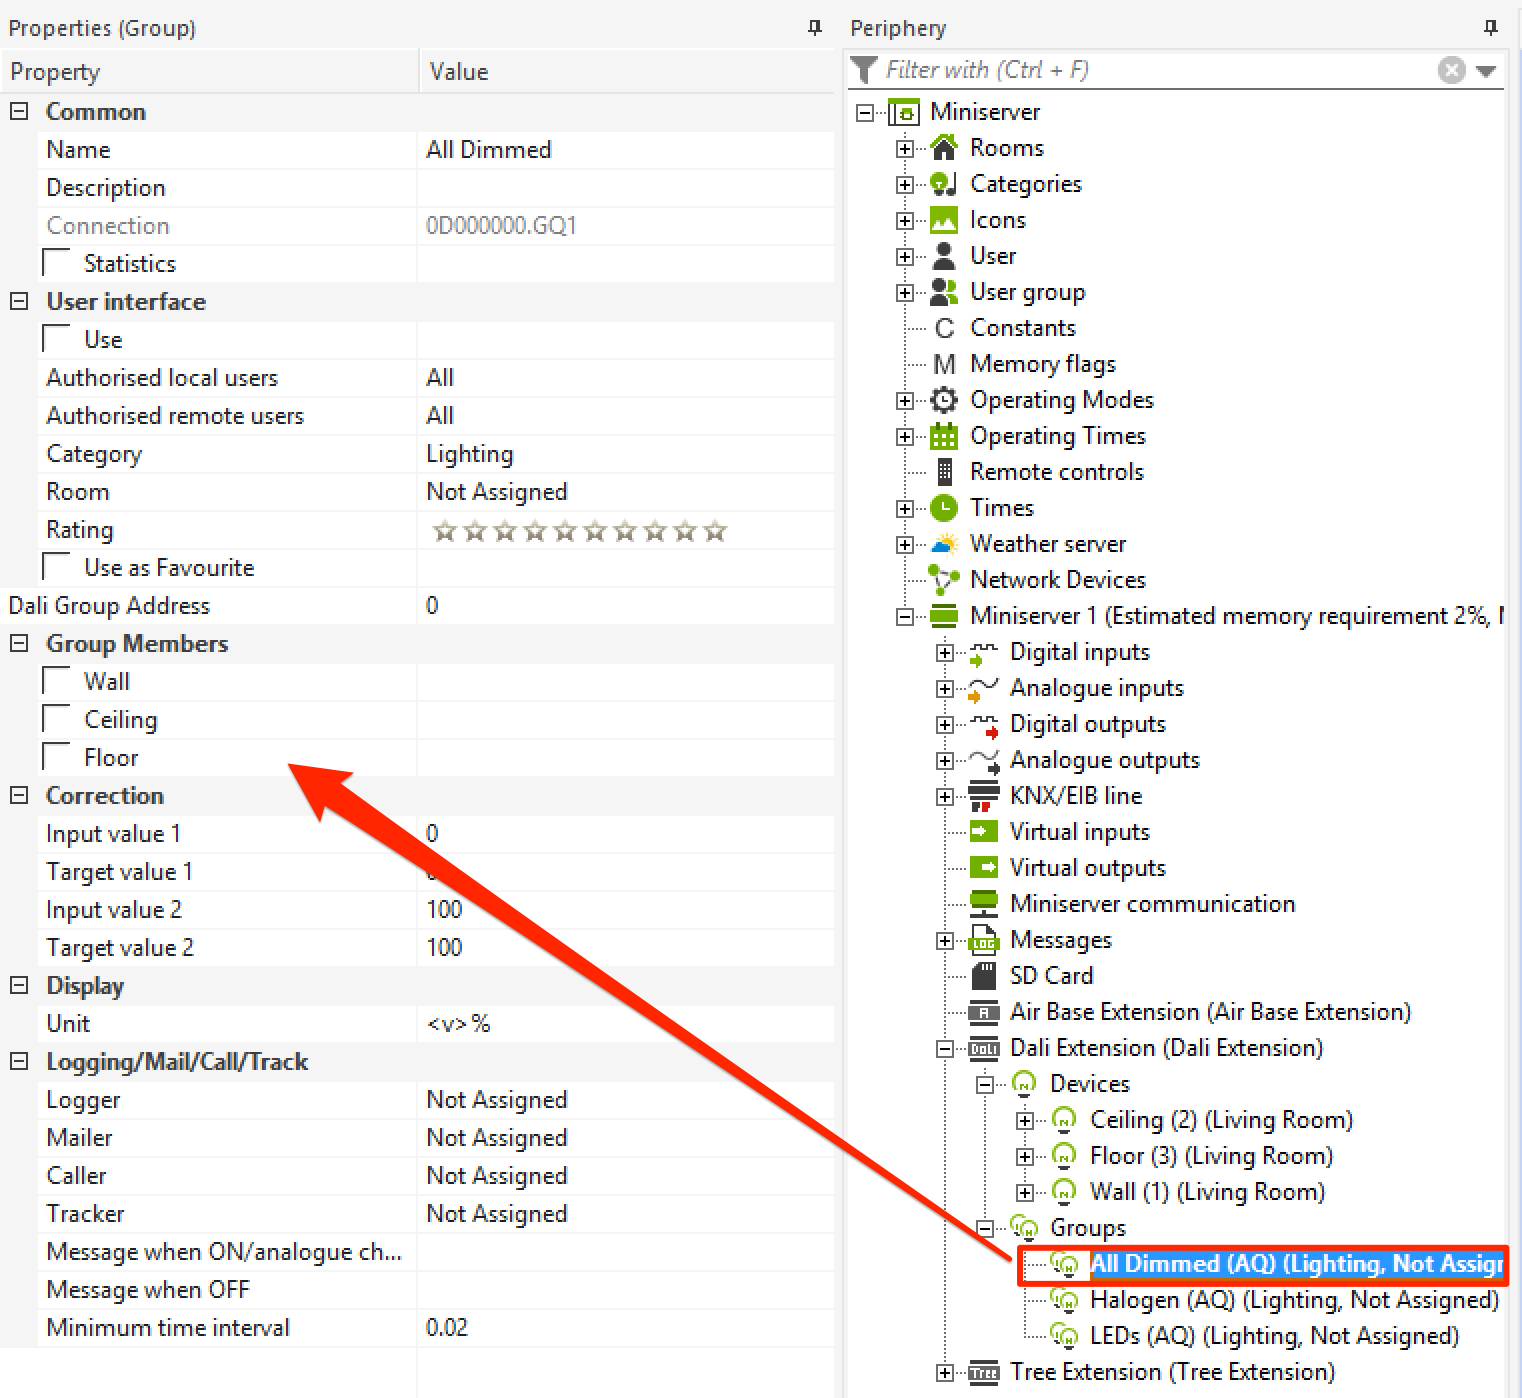Collapse the Correction property section
Screen dimensions: 1522x1398
point(19,796)
